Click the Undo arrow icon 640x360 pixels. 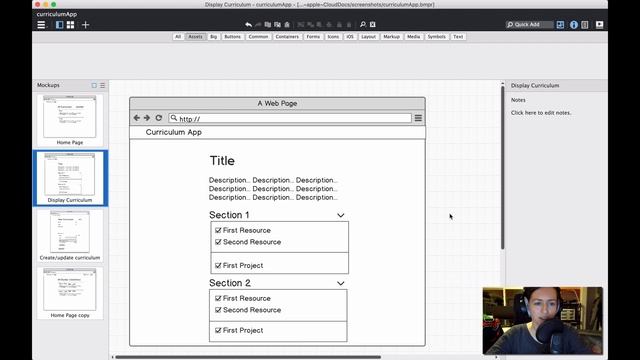coord(248,24)
